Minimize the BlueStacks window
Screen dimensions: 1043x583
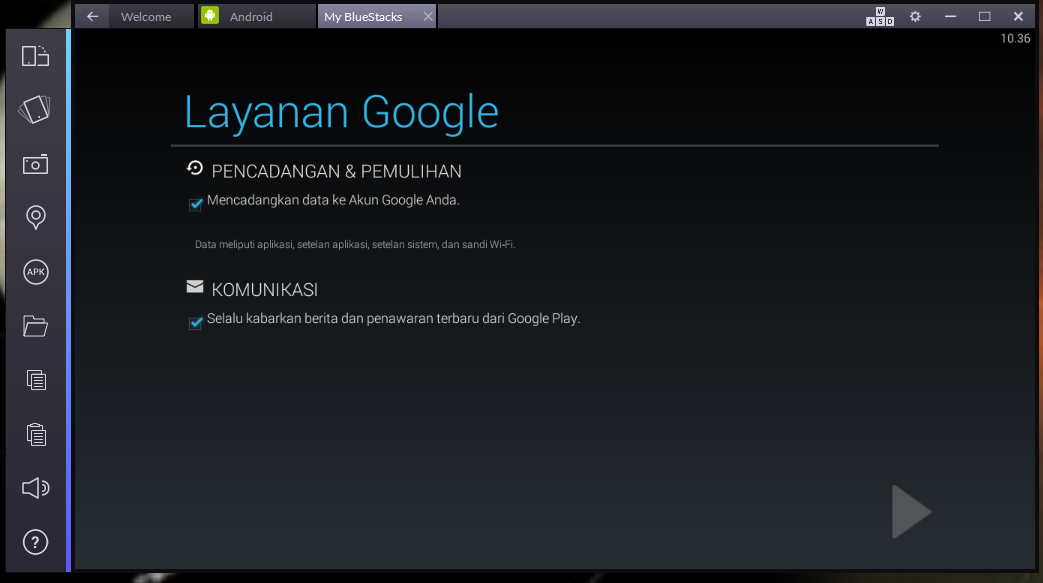(950, 17)
